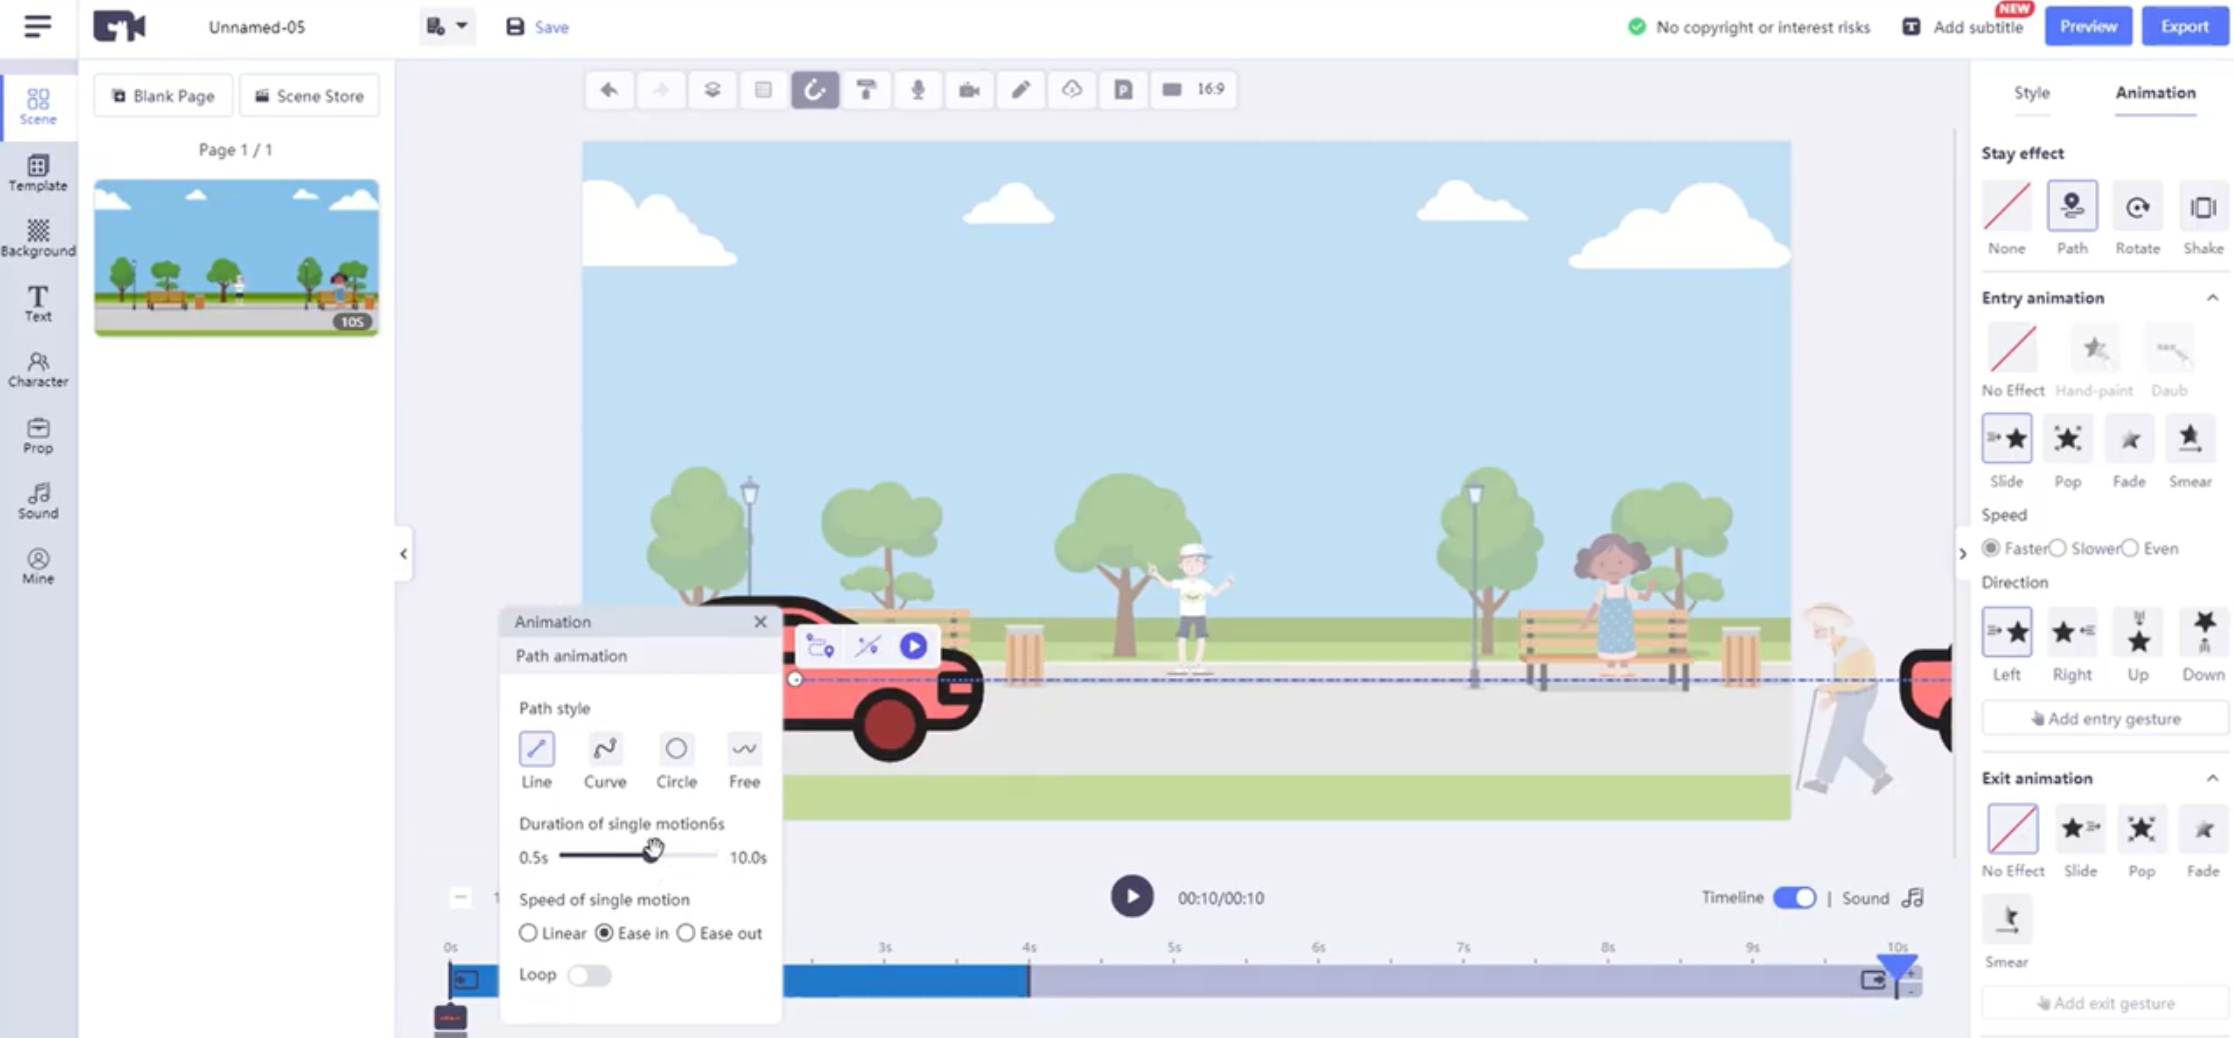
Task: Choose Slide exit animation
Action: pyautogui.click(x=2080, y=828)
